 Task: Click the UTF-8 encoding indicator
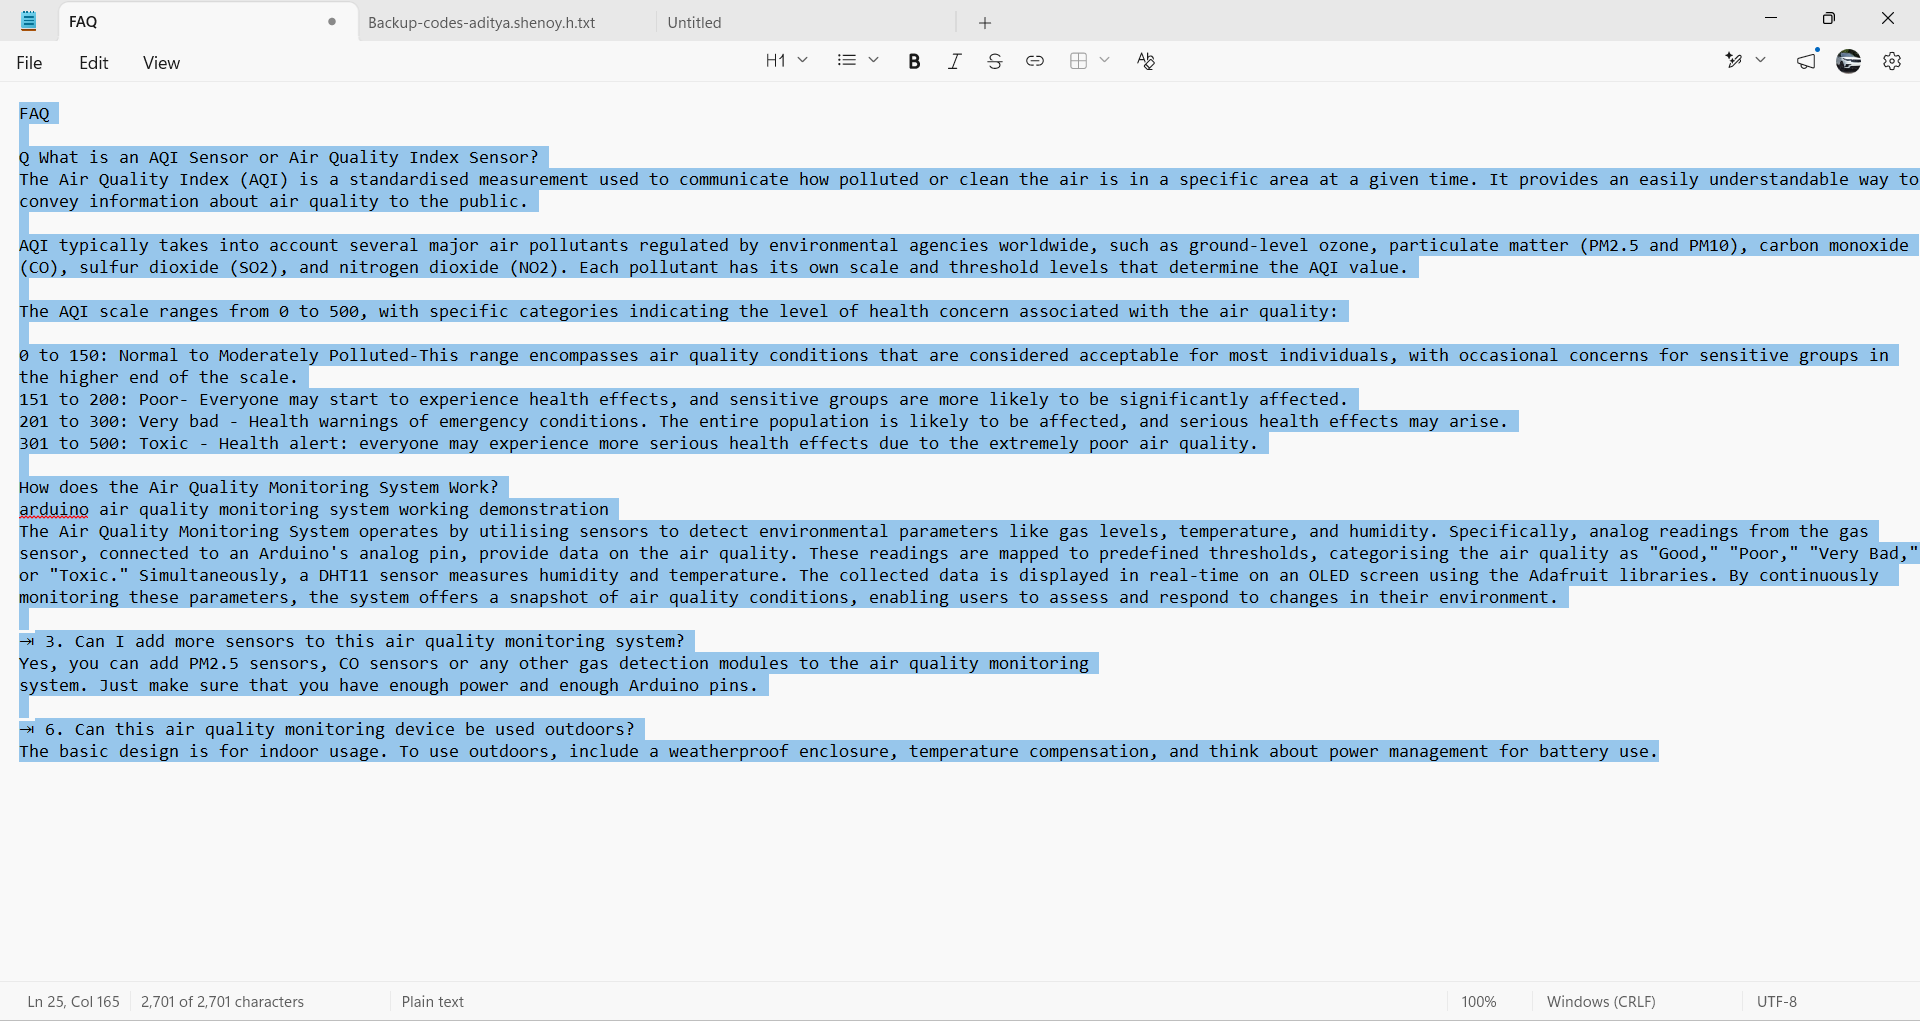coord(1777,1002)
